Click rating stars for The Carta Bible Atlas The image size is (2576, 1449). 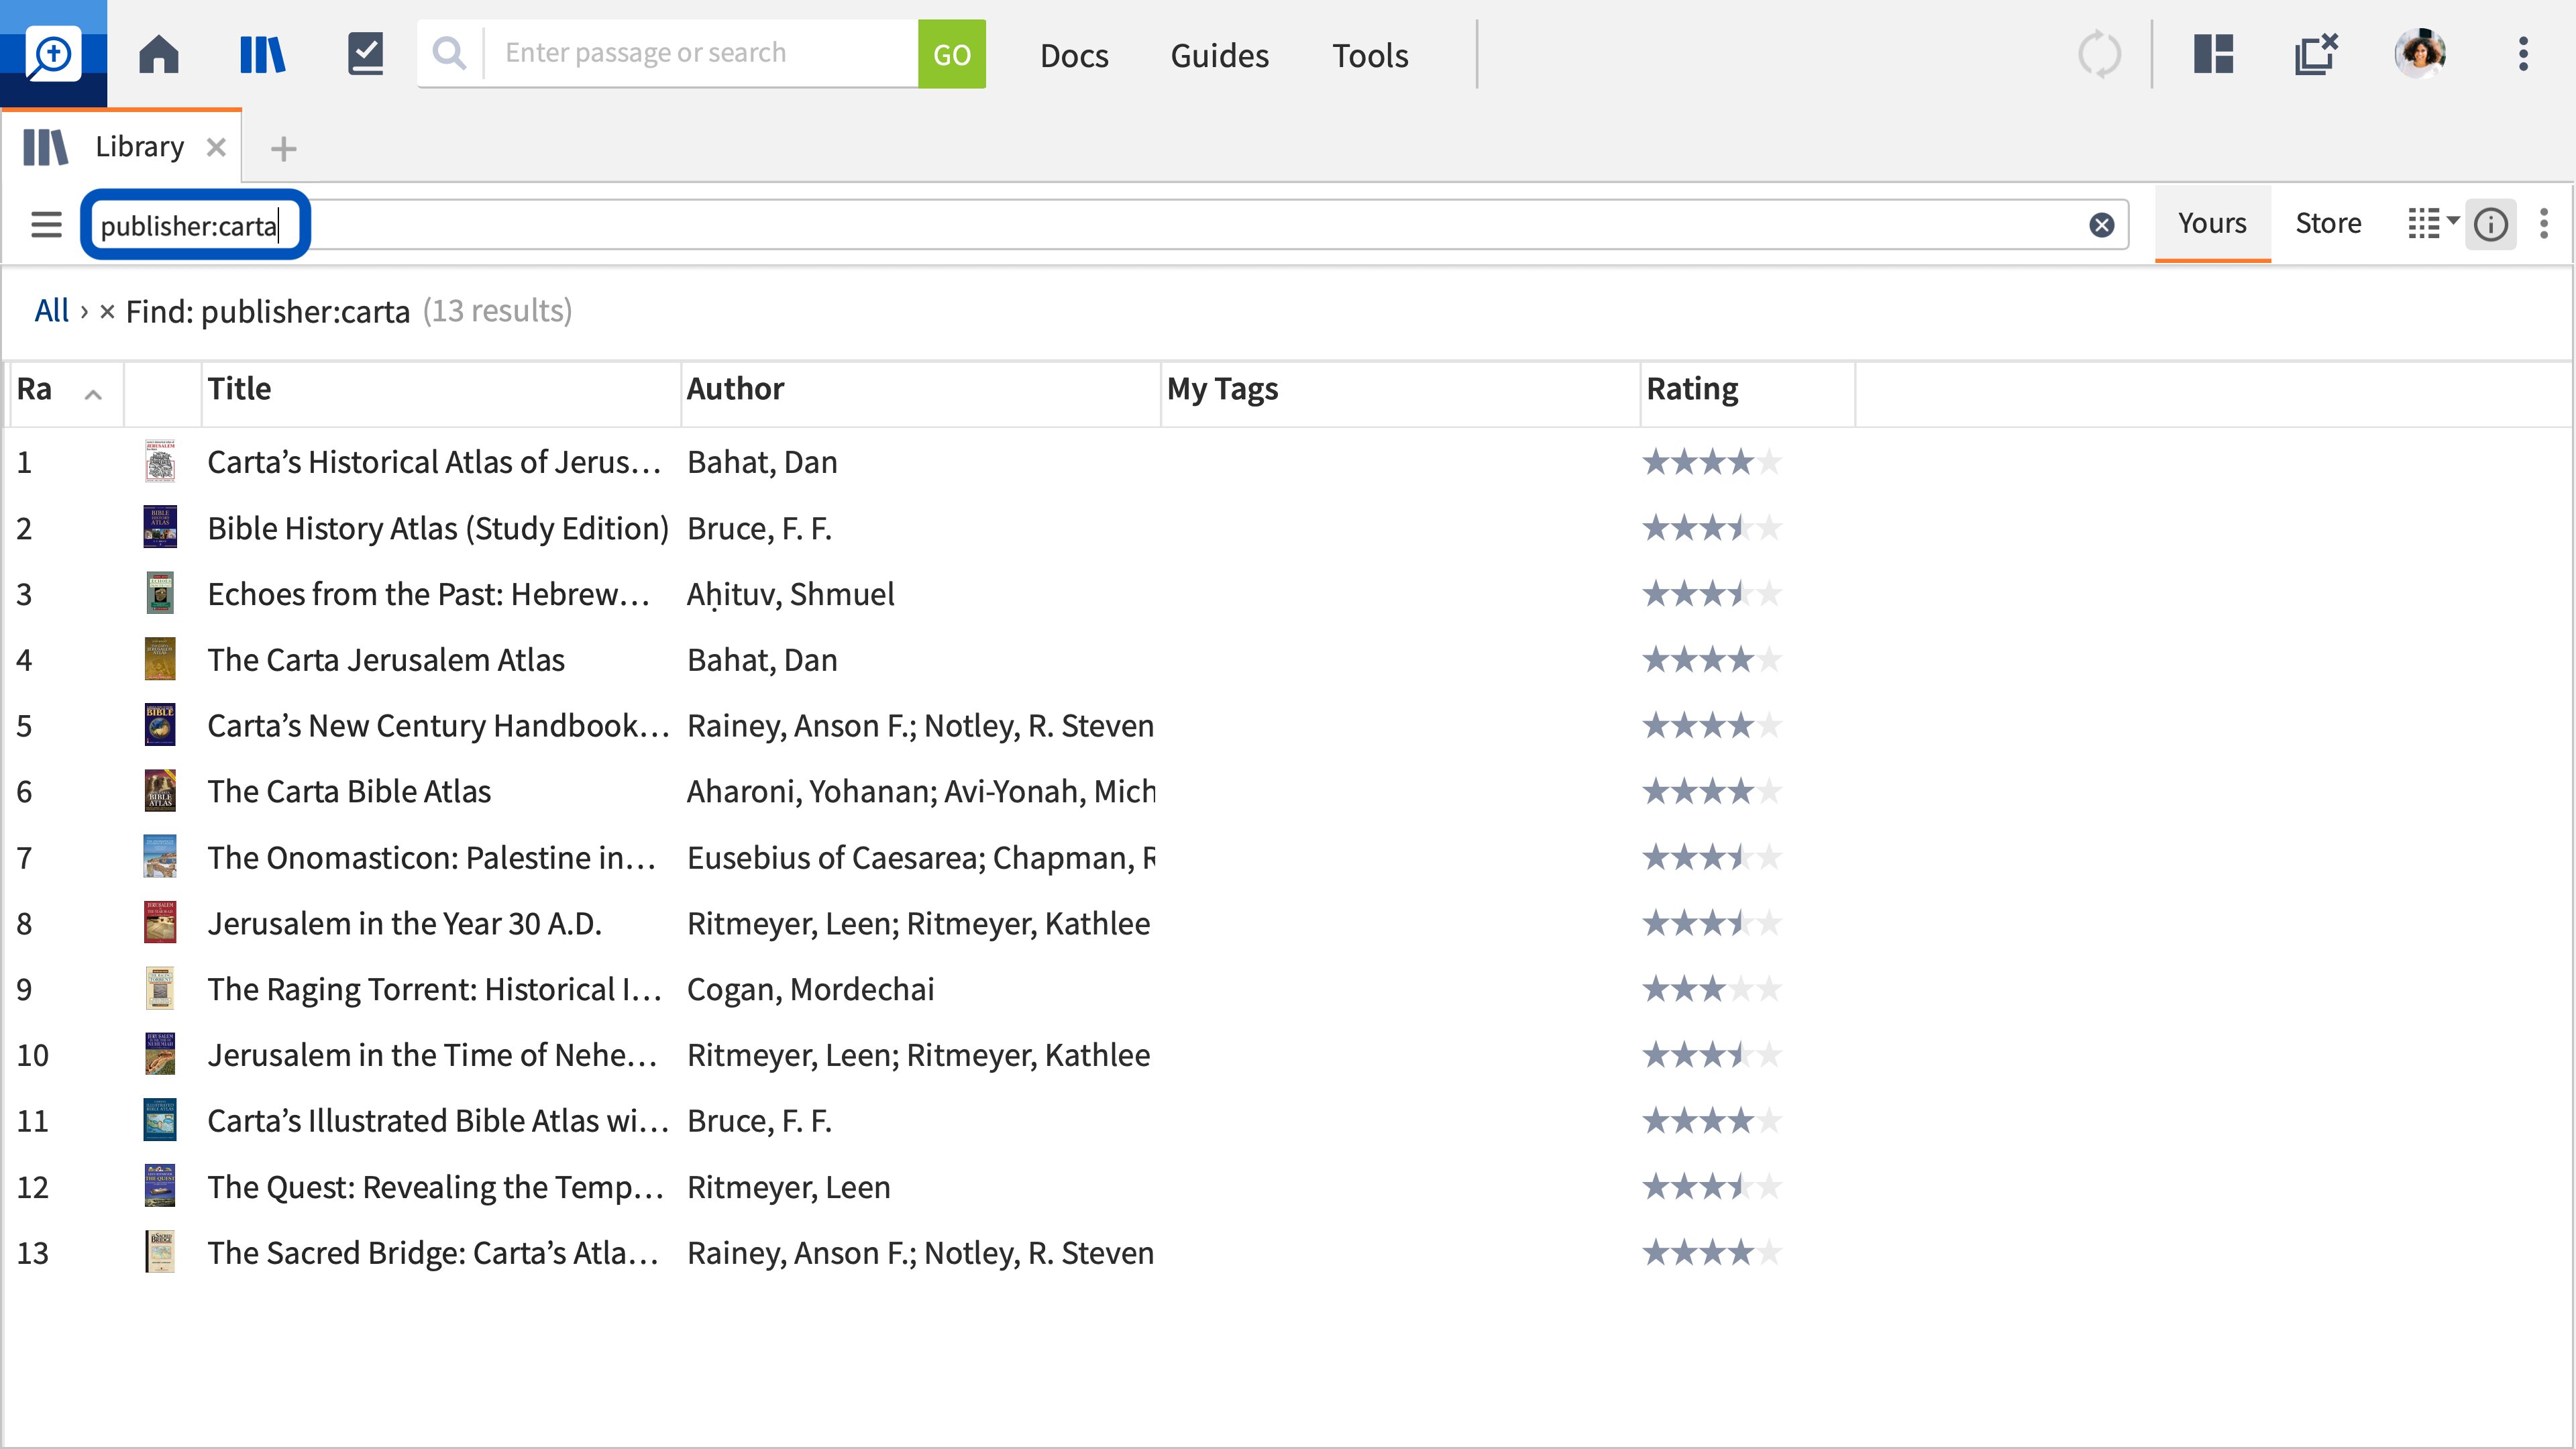point(1711,792)
